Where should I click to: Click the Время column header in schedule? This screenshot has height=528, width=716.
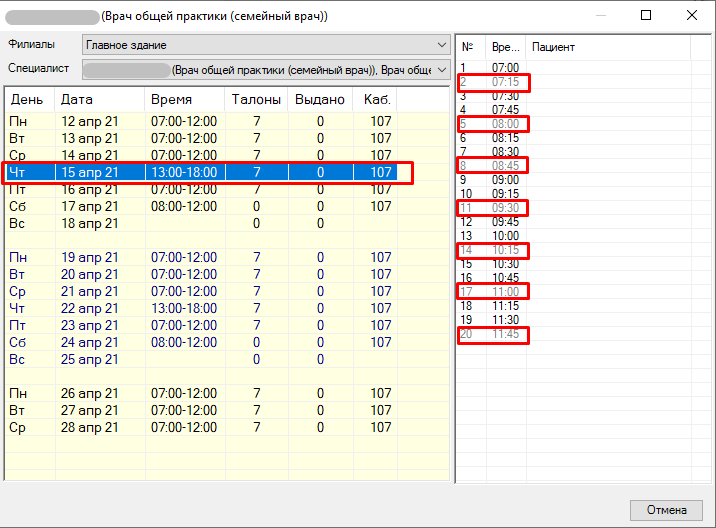coord(185,100)
